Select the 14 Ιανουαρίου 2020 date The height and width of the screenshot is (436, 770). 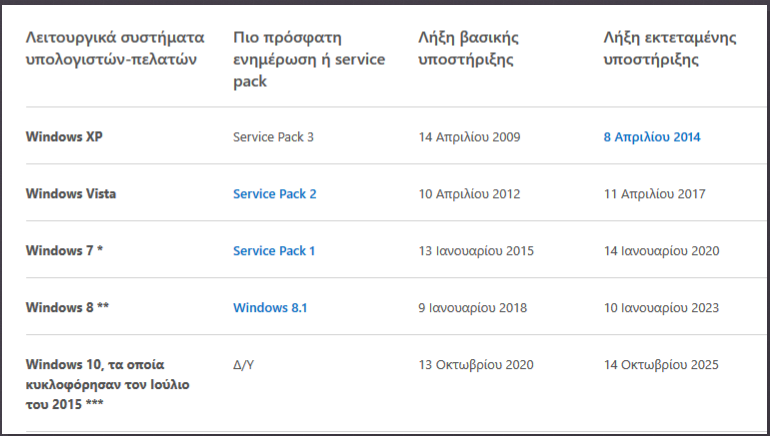(x=661, y=250)
